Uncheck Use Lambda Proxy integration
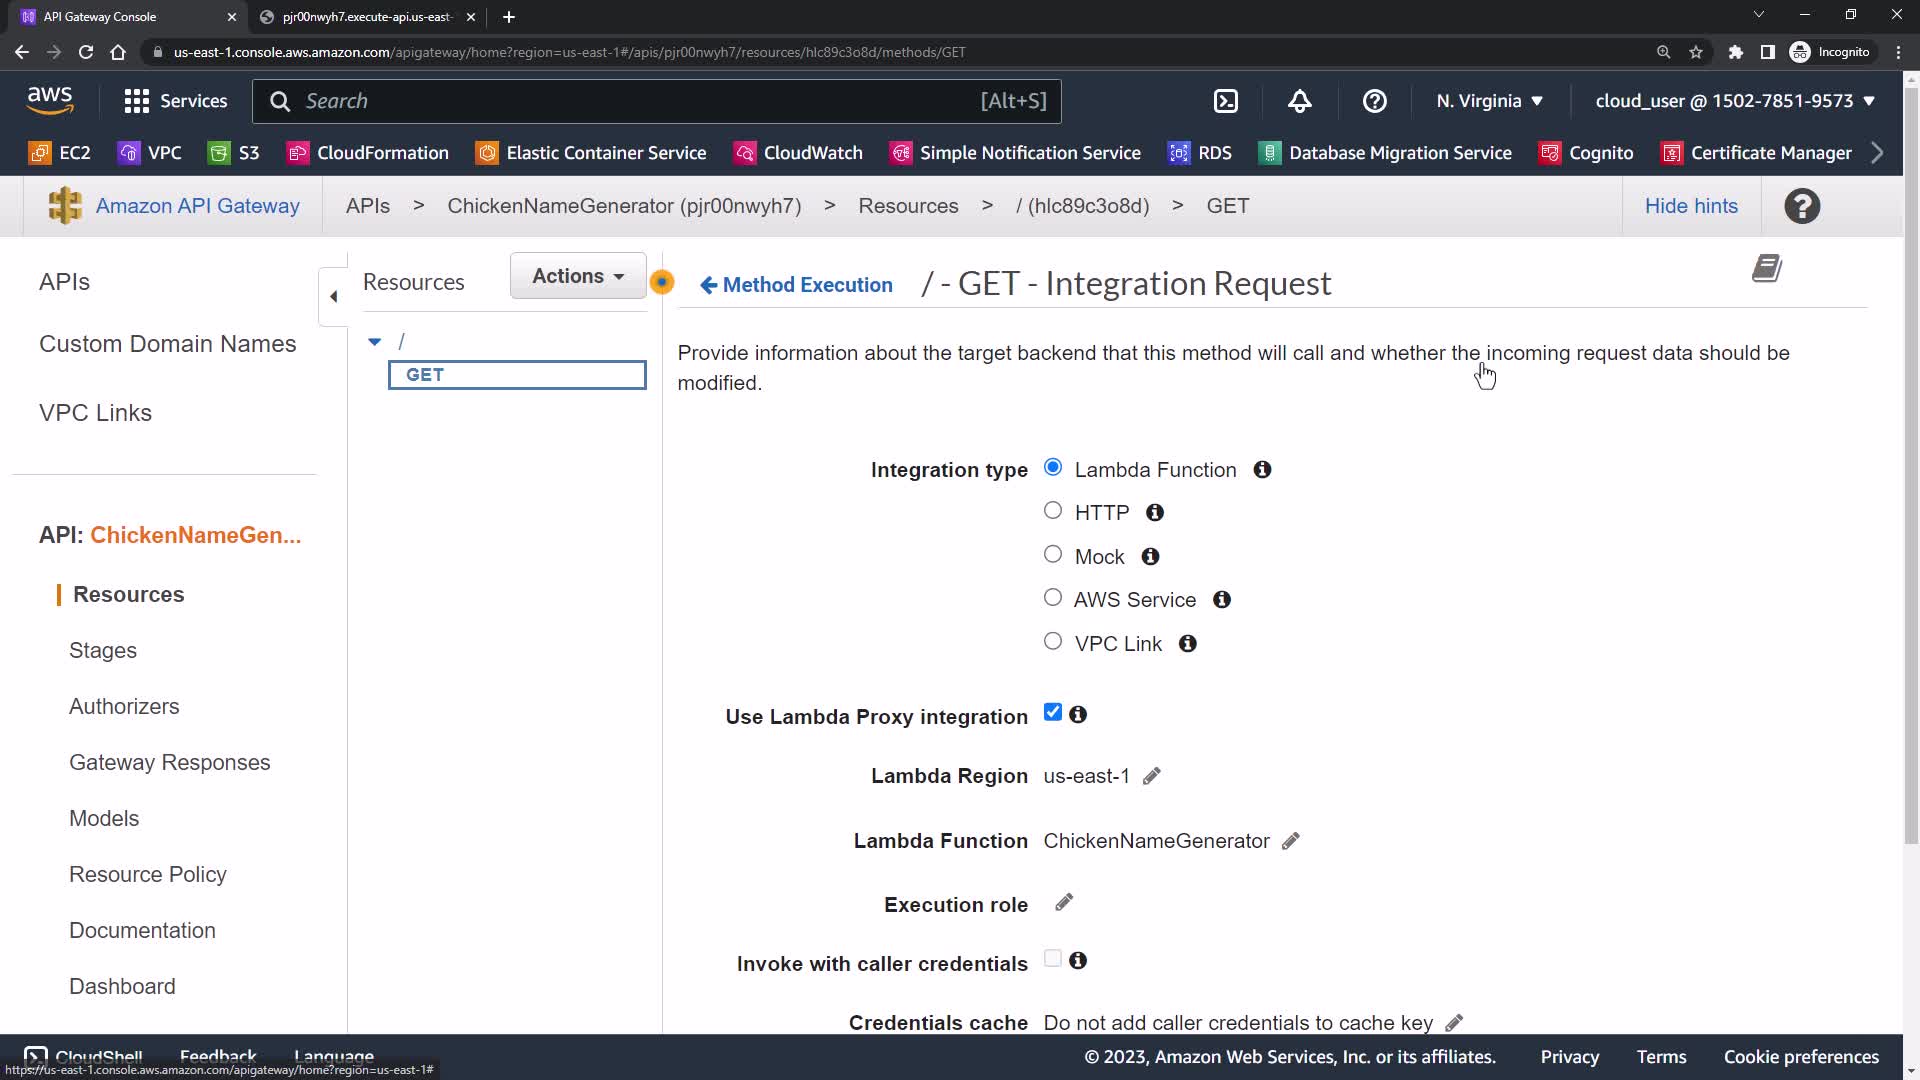 [1053, 713]
